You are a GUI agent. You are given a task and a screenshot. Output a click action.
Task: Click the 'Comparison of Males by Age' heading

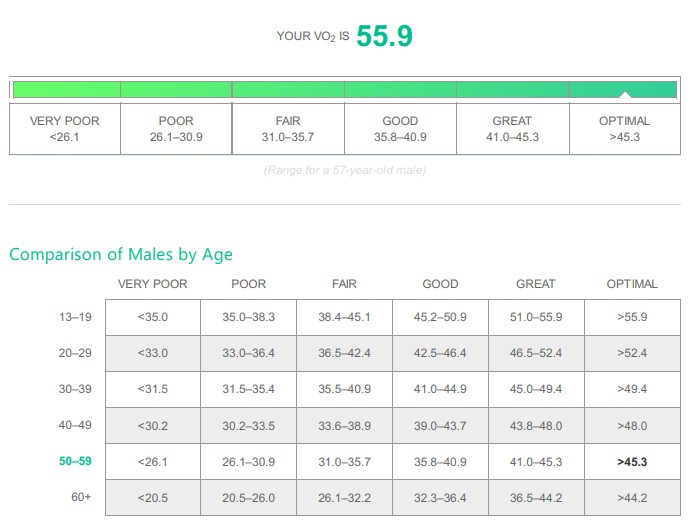coord(121,254)
